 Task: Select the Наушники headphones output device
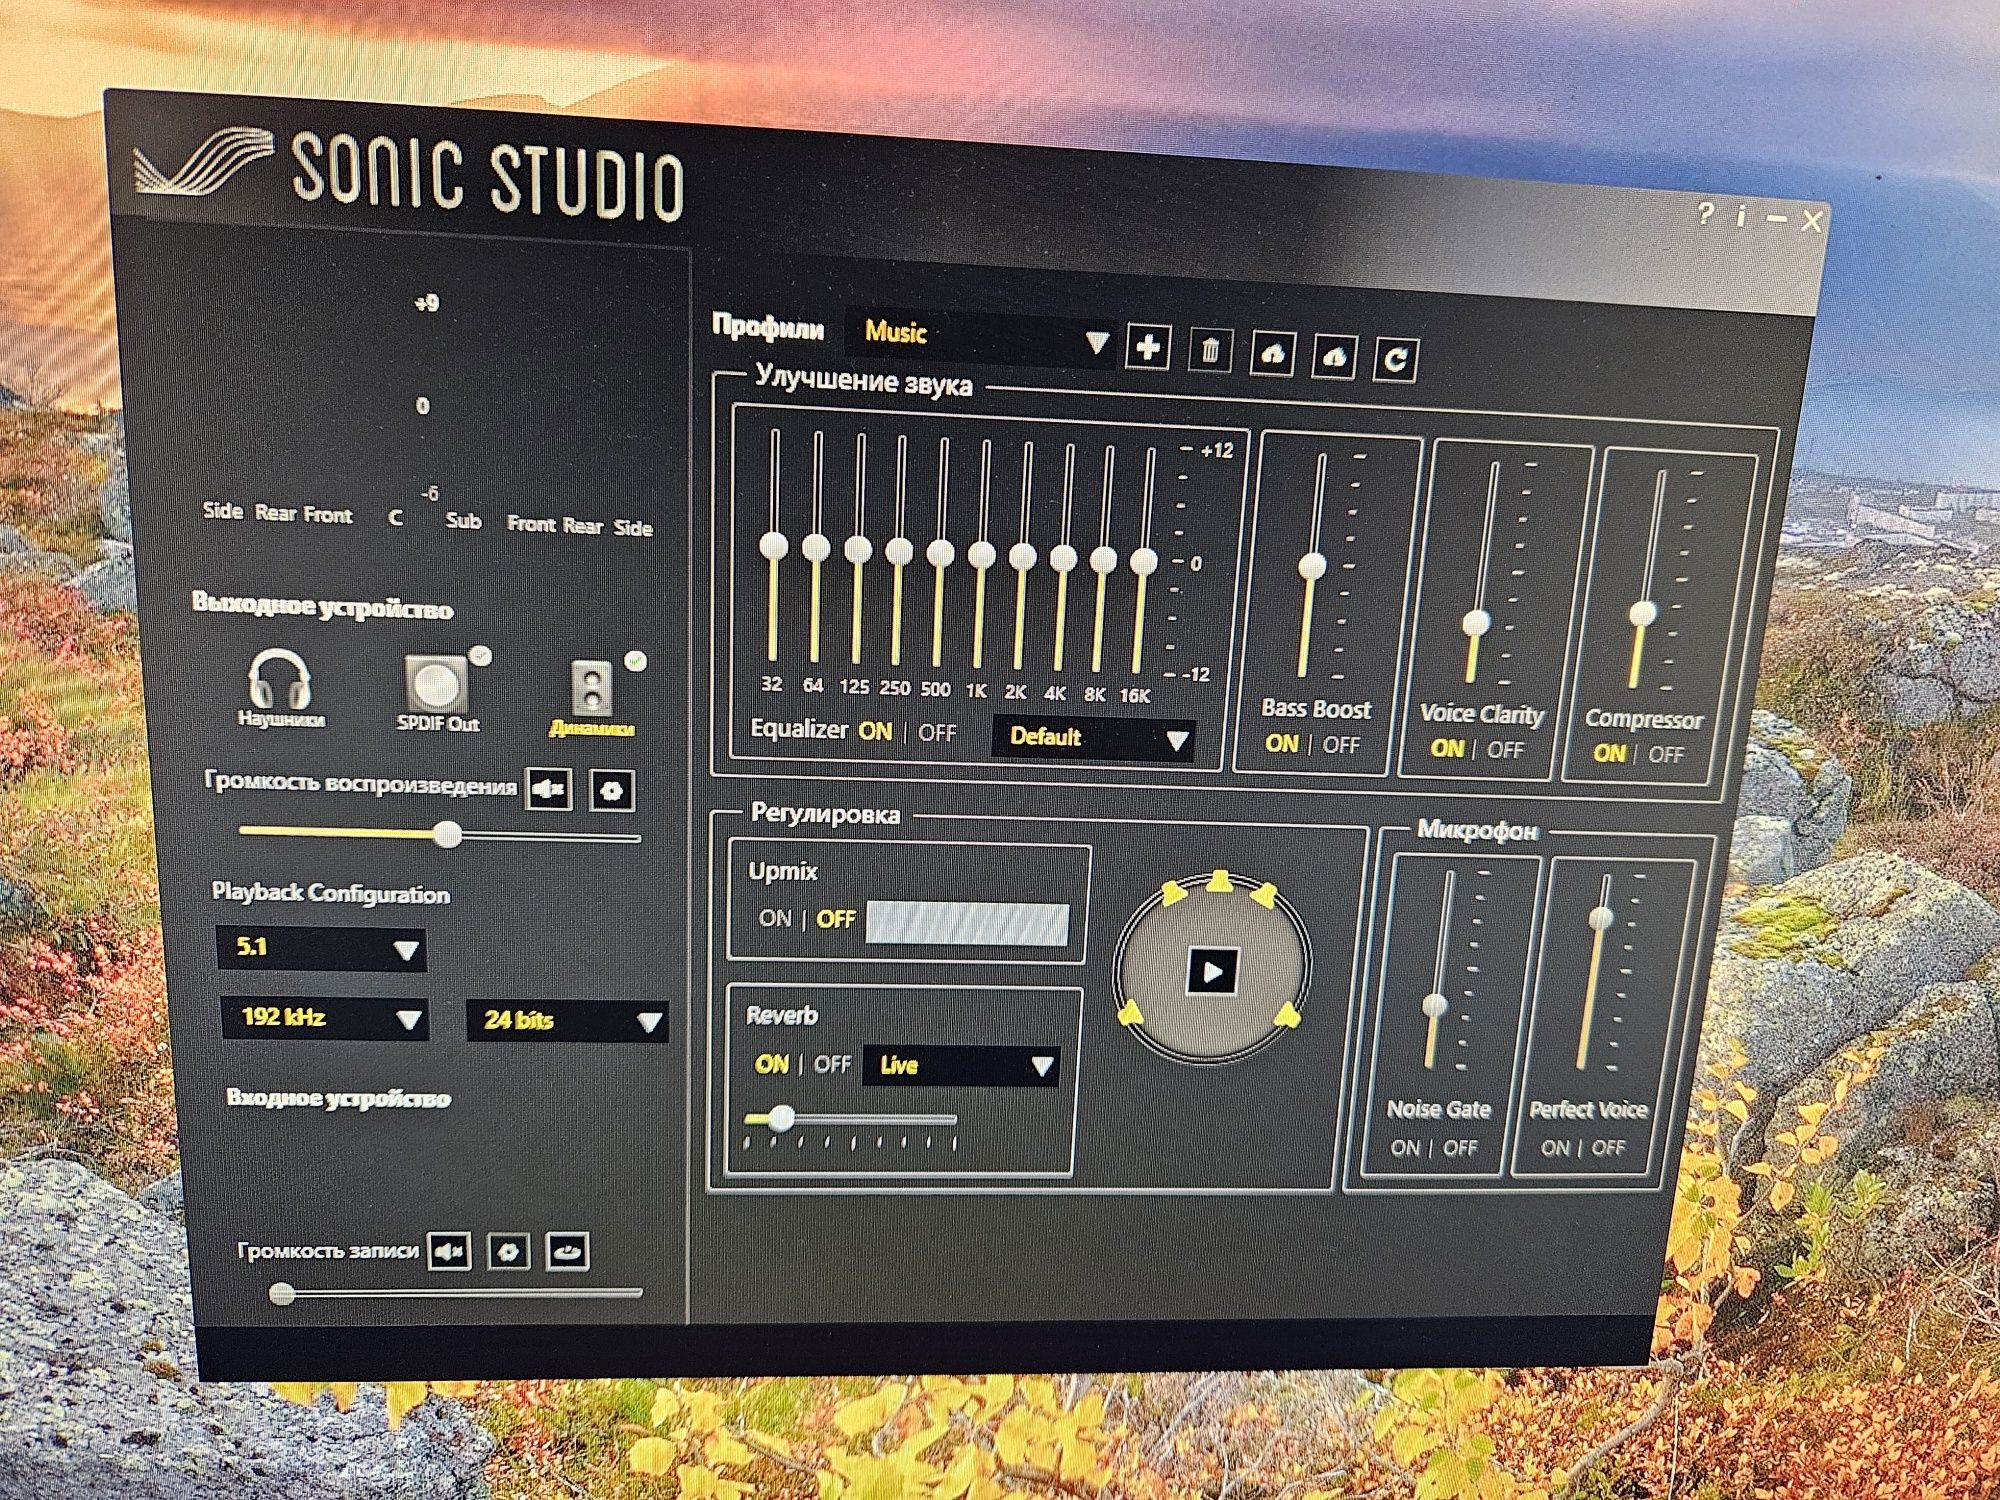280,686
